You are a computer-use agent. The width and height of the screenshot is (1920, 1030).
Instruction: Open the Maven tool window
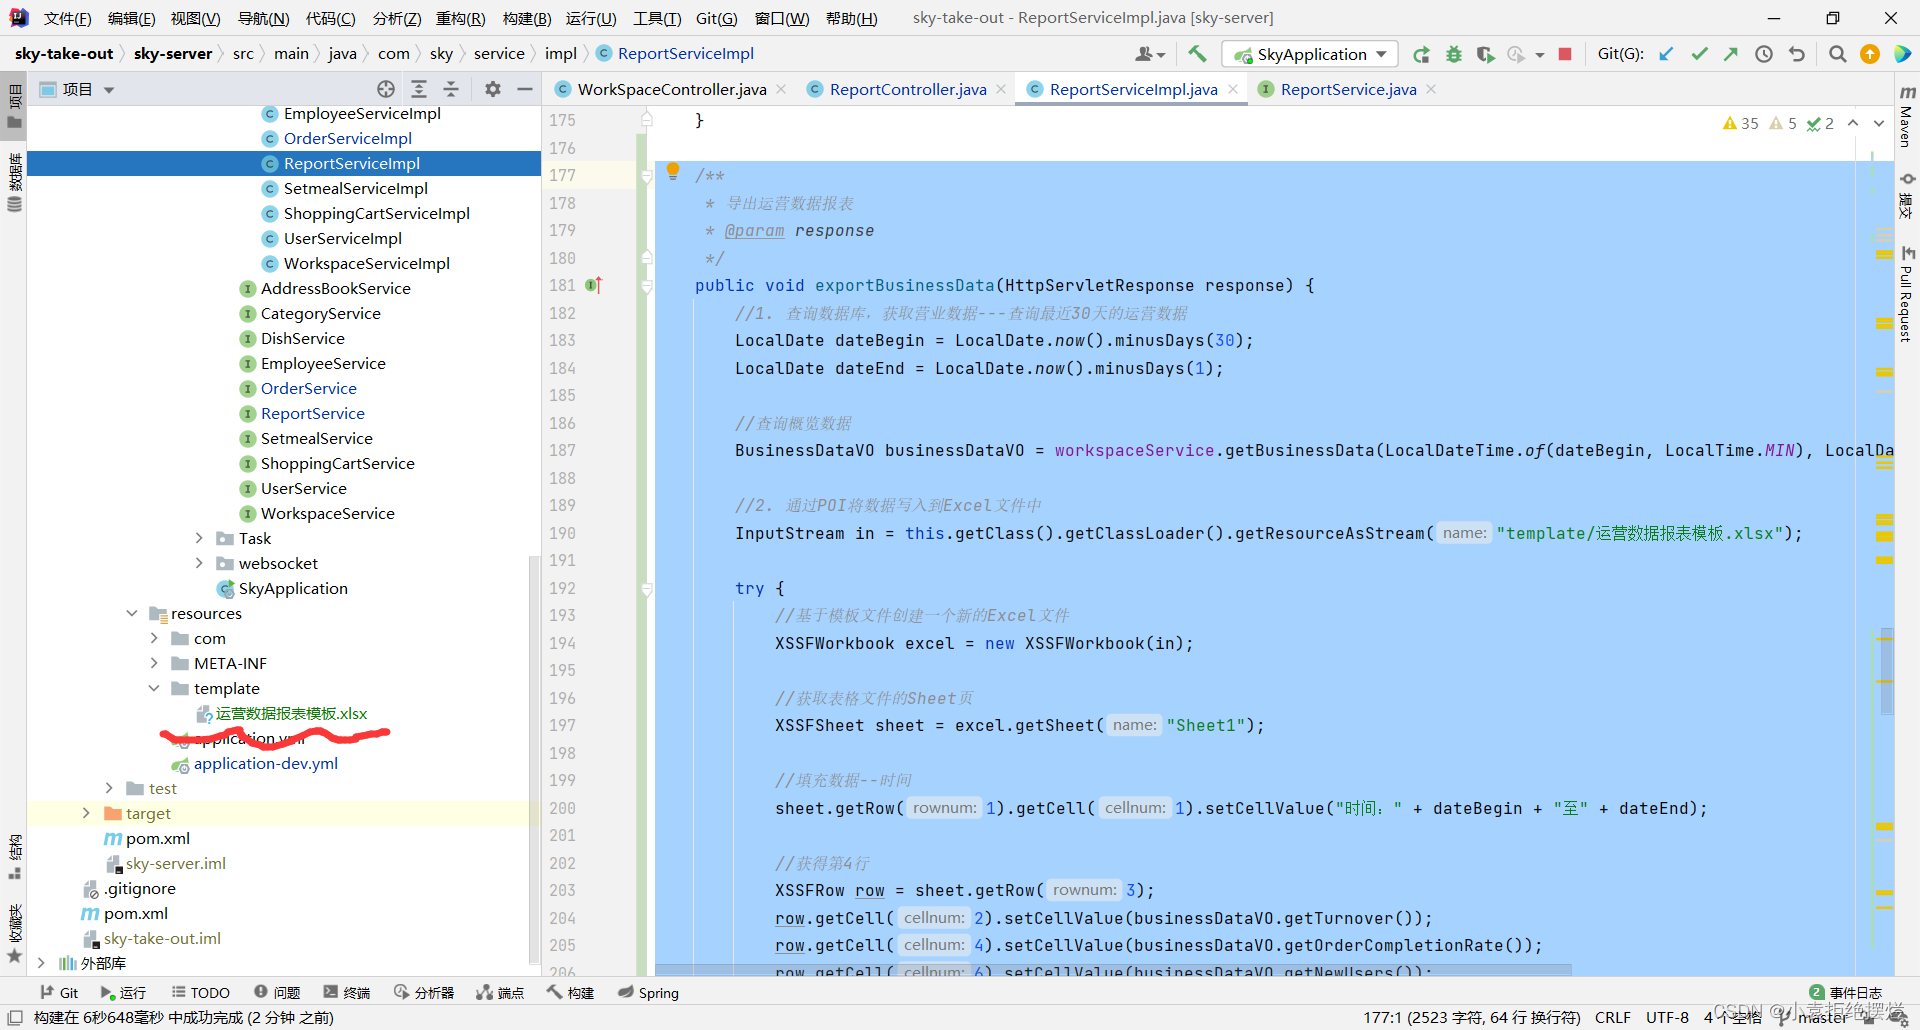point(1906,118)
